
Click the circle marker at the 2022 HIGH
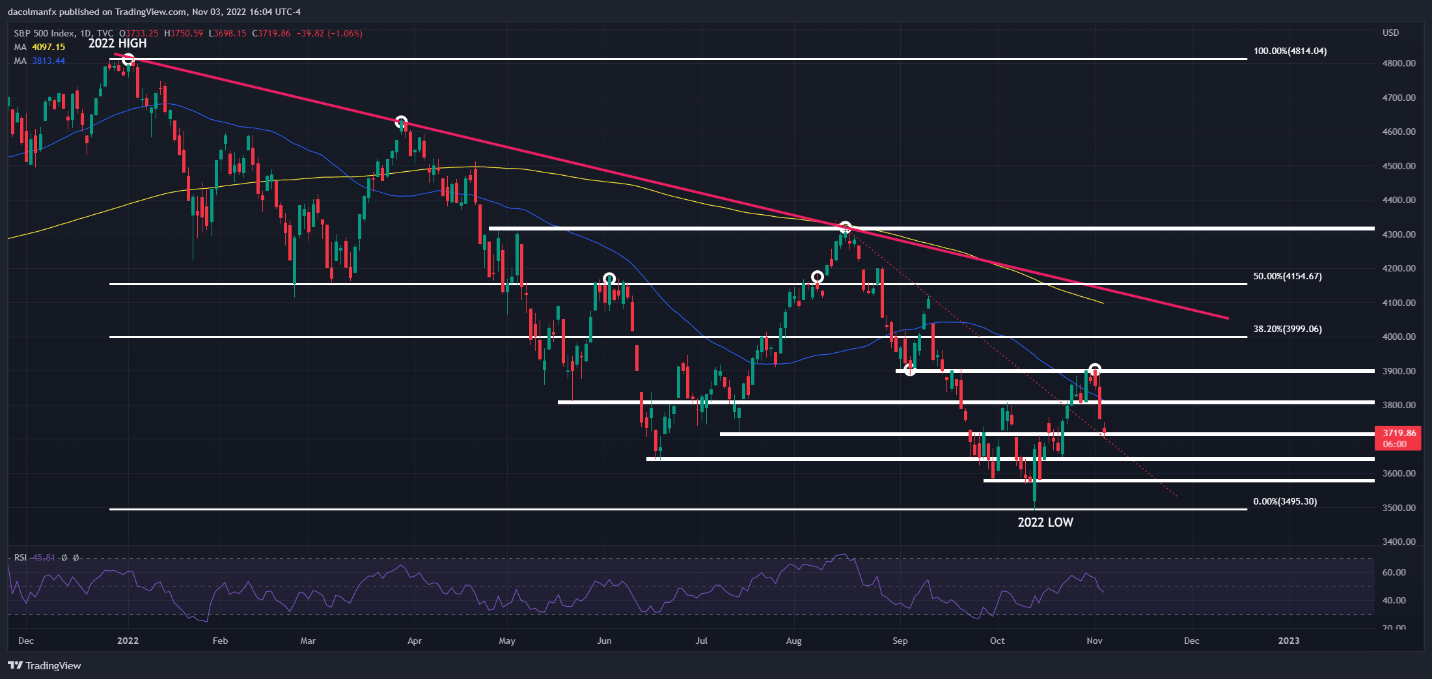[x=128, y=61]
